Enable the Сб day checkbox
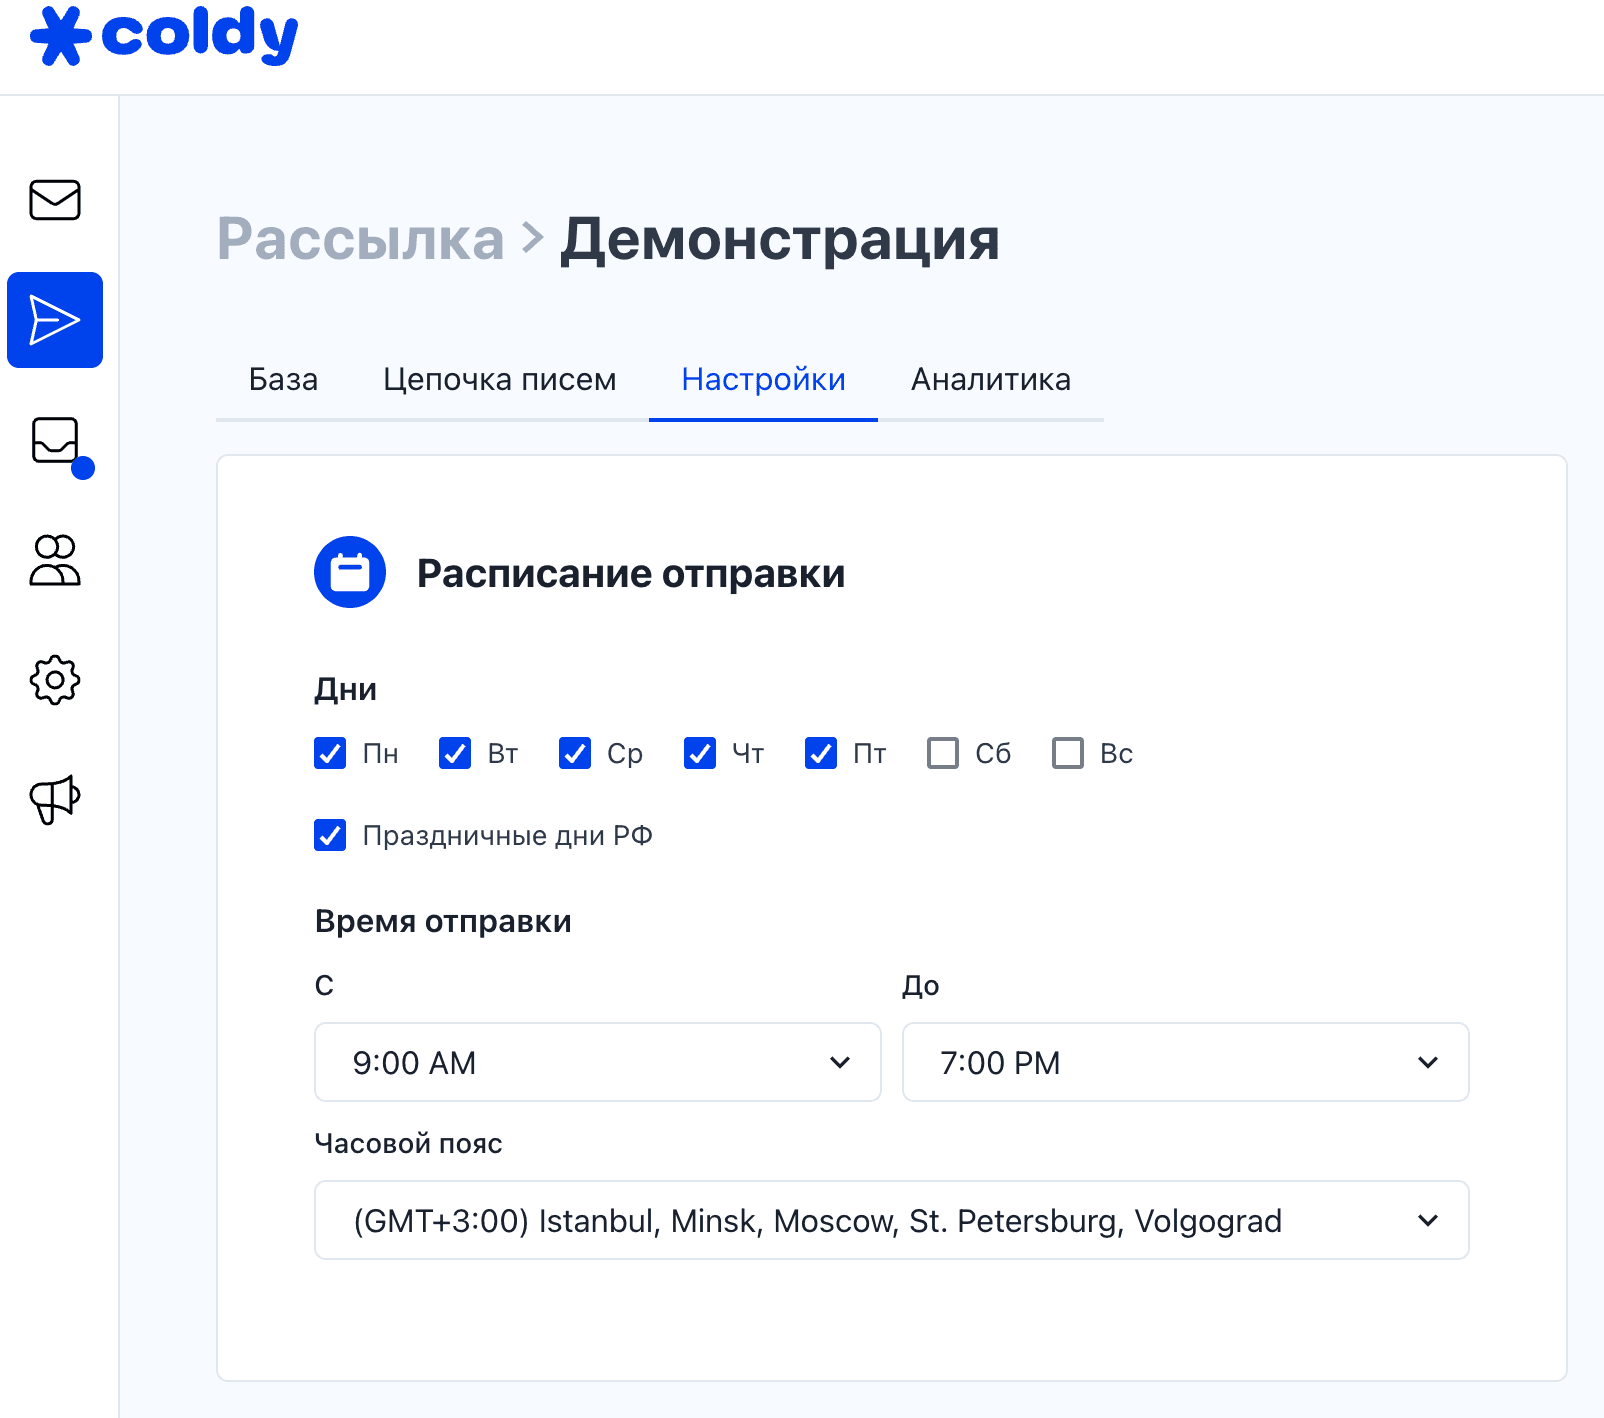This screenshot has width=1604, height=1418. (x=943, y=753)
